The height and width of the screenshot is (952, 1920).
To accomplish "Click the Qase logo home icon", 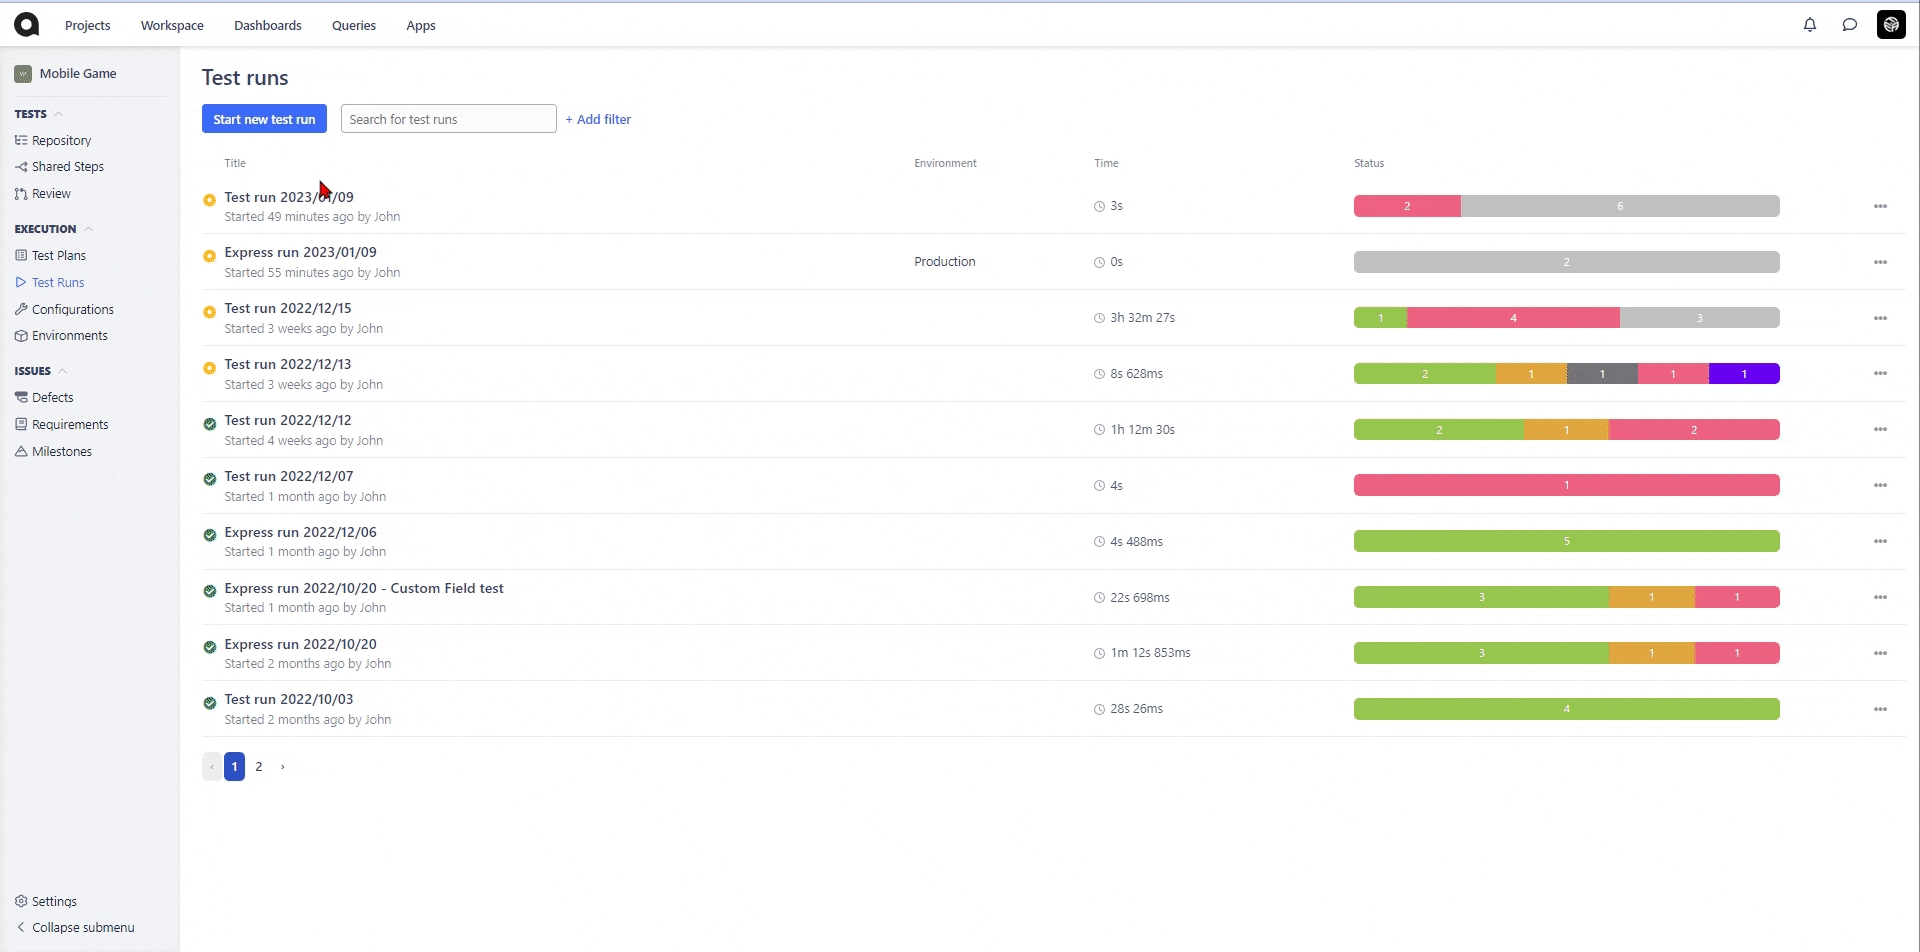I will coord(27,25).
